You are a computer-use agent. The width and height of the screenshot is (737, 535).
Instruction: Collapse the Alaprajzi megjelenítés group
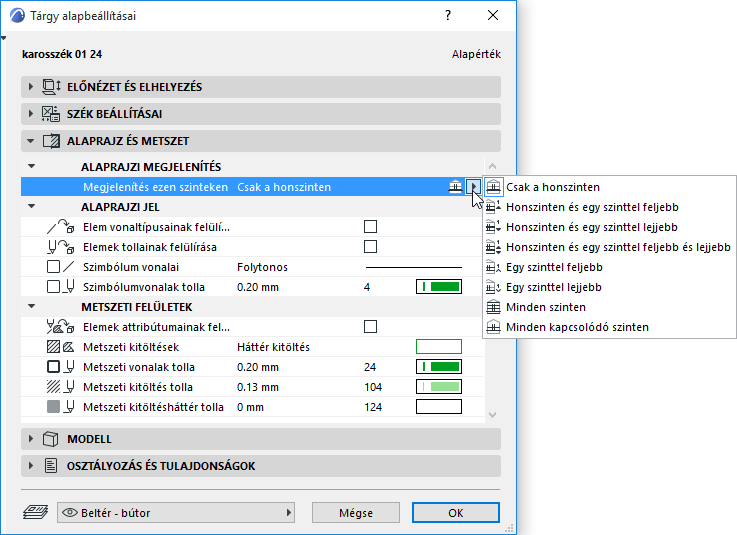click(x=32, y=166)
